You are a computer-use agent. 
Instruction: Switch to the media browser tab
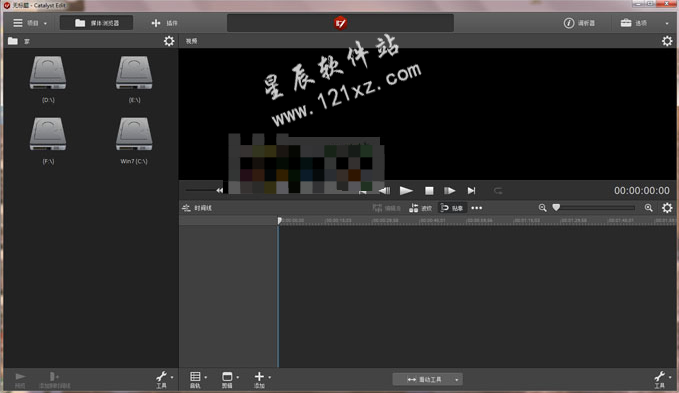tap(97, 23)
